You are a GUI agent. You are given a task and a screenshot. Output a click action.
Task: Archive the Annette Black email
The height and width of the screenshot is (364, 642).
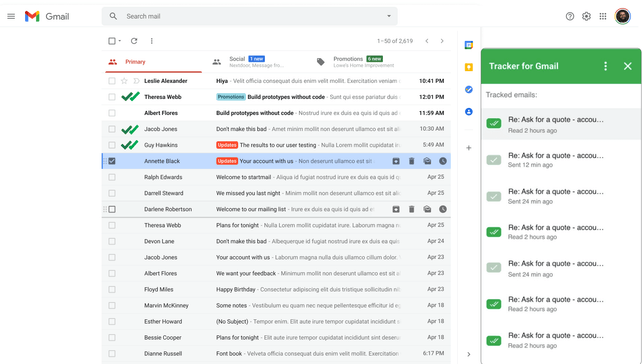coord(396,161)
